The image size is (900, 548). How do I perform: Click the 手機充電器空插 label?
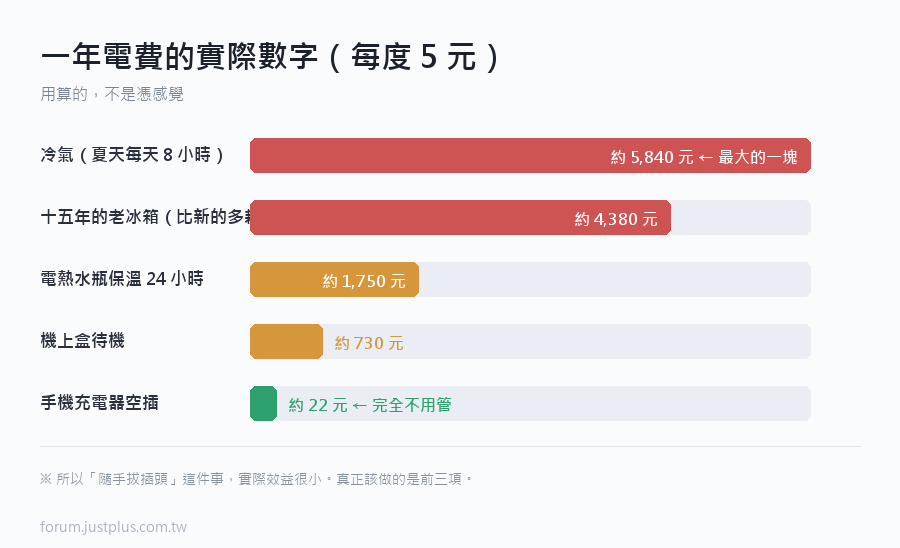99,403
